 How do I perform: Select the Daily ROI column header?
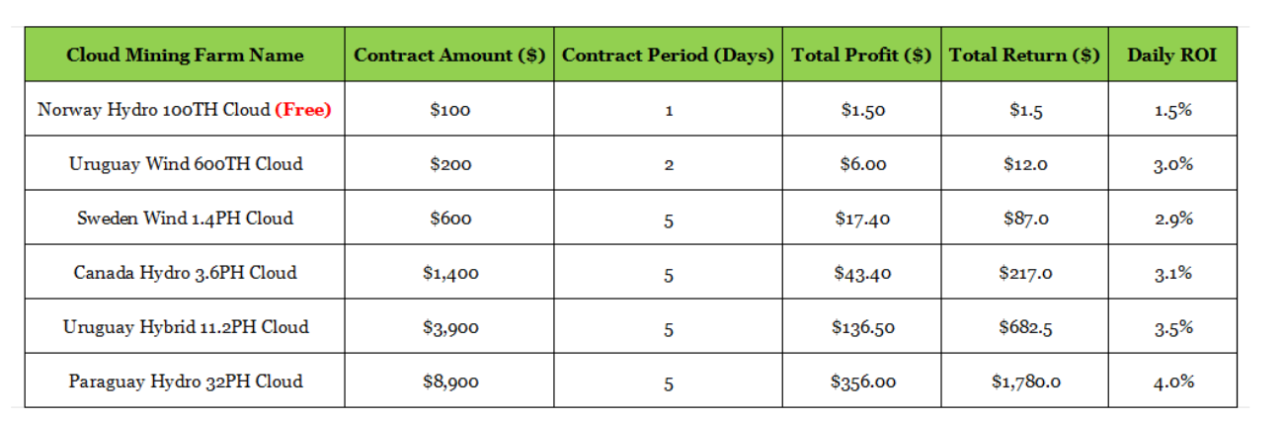coord(1172,55)
